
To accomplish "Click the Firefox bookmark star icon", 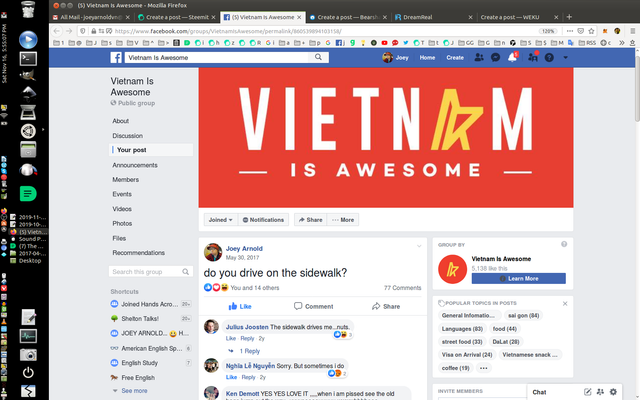I will [591, 31].
